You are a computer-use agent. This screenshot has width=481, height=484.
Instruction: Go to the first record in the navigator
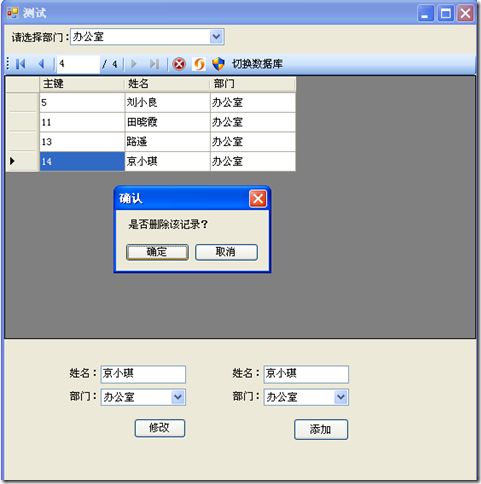(21, 64)
